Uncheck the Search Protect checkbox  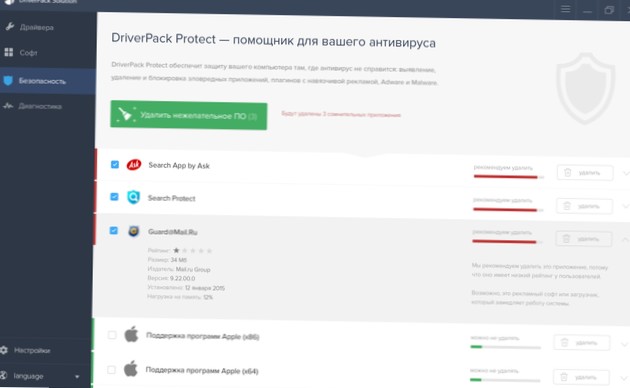point(114,197)
